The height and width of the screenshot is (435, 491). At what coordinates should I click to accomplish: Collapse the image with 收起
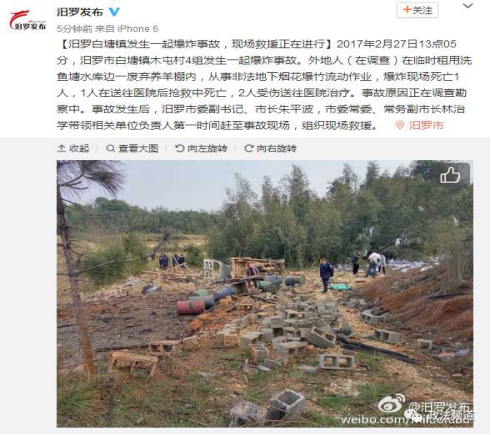[x=73, y=148]
